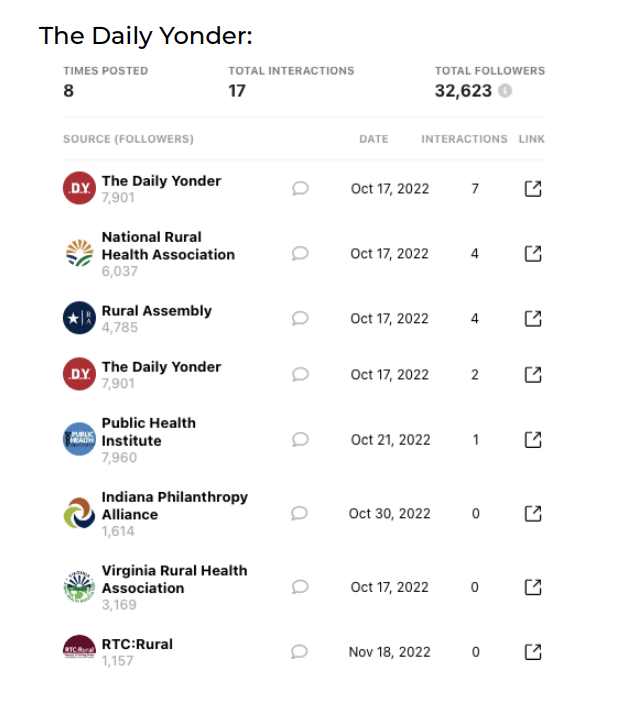The height and width of the screenshot is (724, 618).
Task: Open external link for National Rural Health Association post
Action: pyautogui.click(x=533, y=254)
